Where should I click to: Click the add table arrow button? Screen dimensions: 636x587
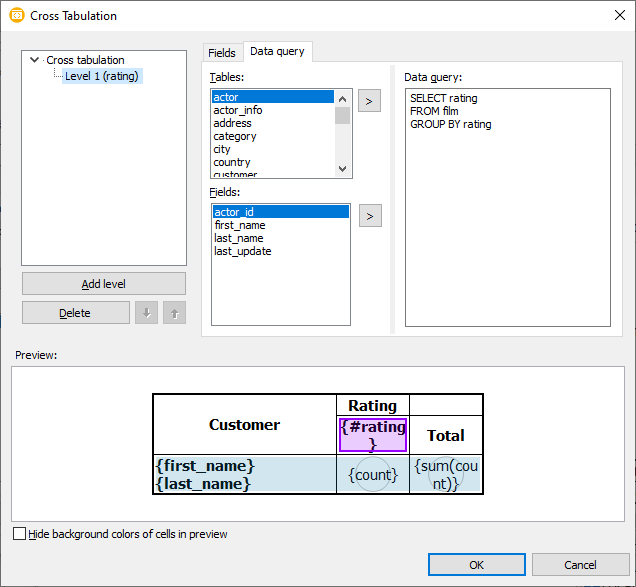pyautogui.click(x=369, y=101)
